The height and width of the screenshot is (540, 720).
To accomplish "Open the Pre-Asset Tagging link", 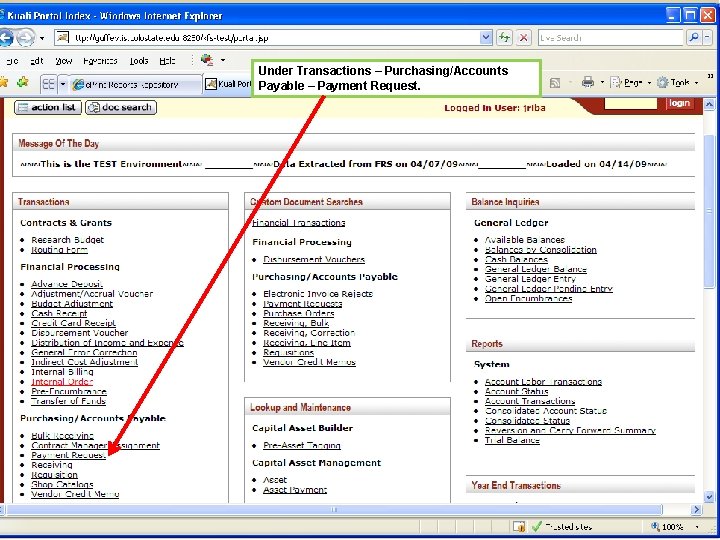I will [x=302, y=445].
